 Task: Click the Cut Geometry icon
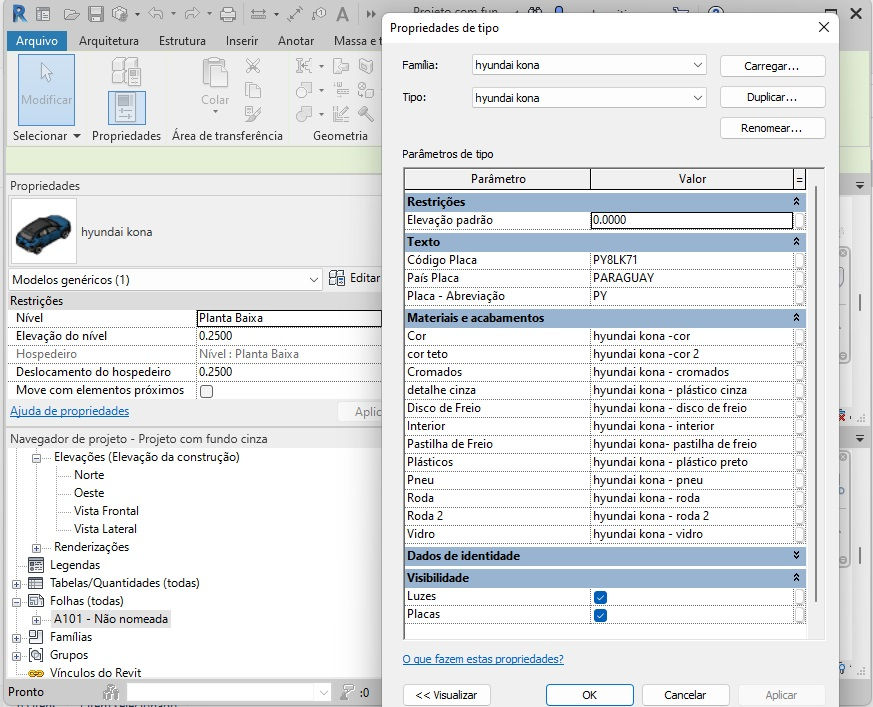[x=304, y=90]
